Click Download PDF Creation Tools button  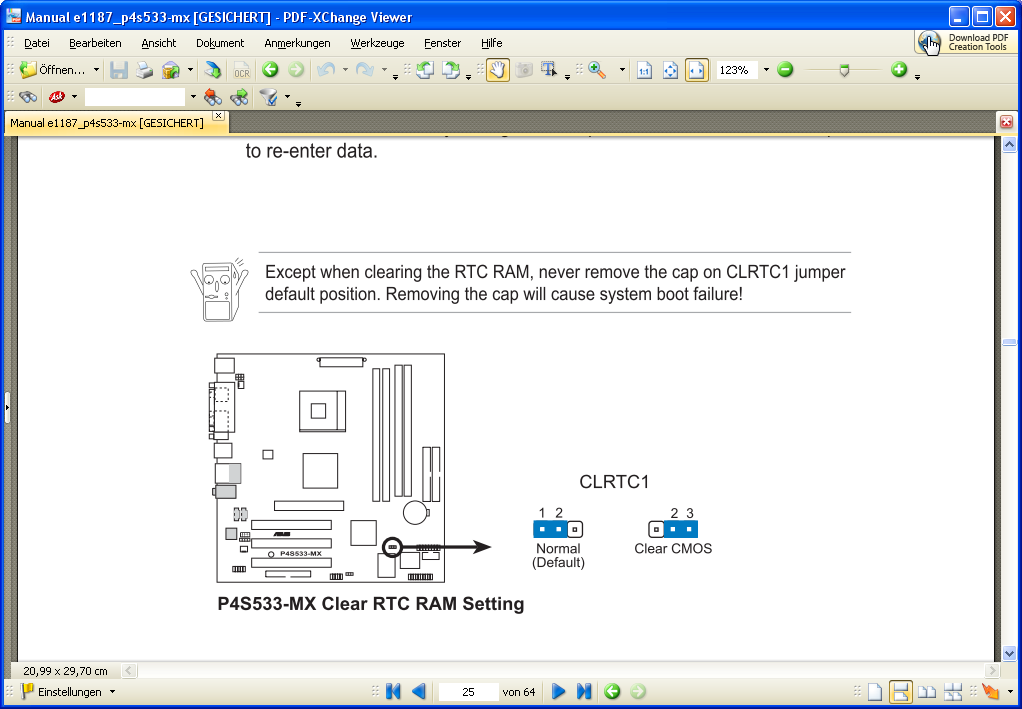(966, 42)
